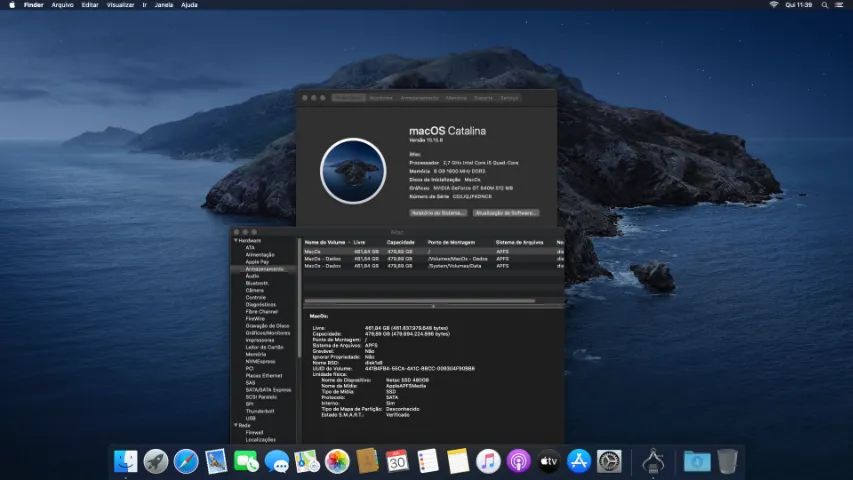Open System Preferences gear icon

[x=609, y=461]
